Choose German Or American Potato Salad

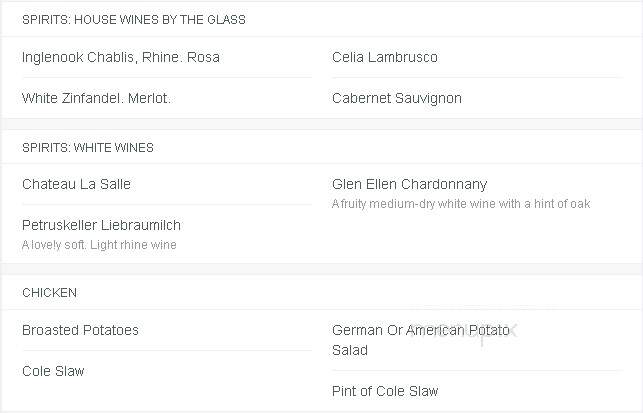[421, 340]
